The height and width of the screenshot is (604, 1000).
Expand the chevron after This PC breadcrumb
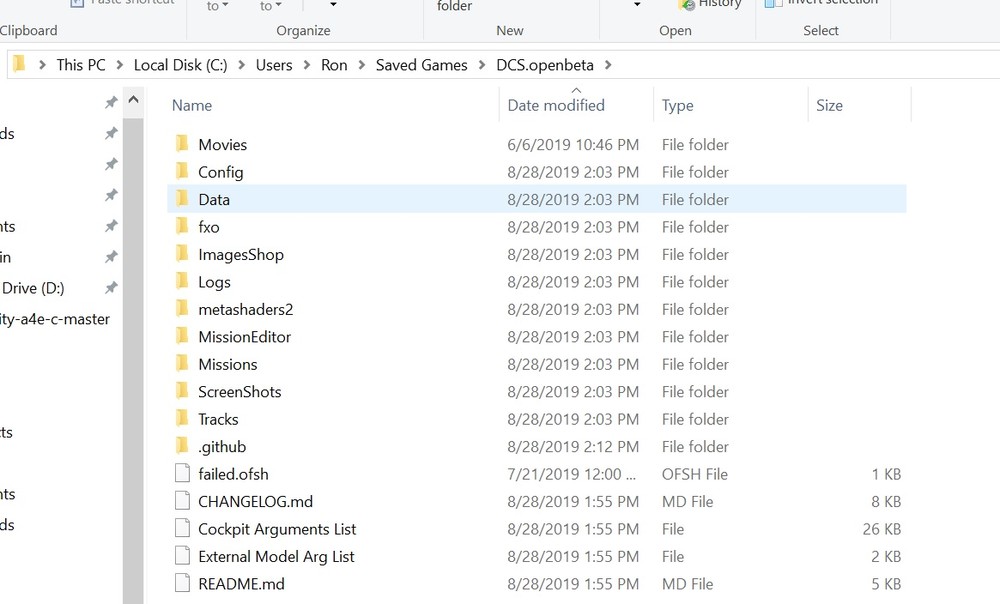120,65
